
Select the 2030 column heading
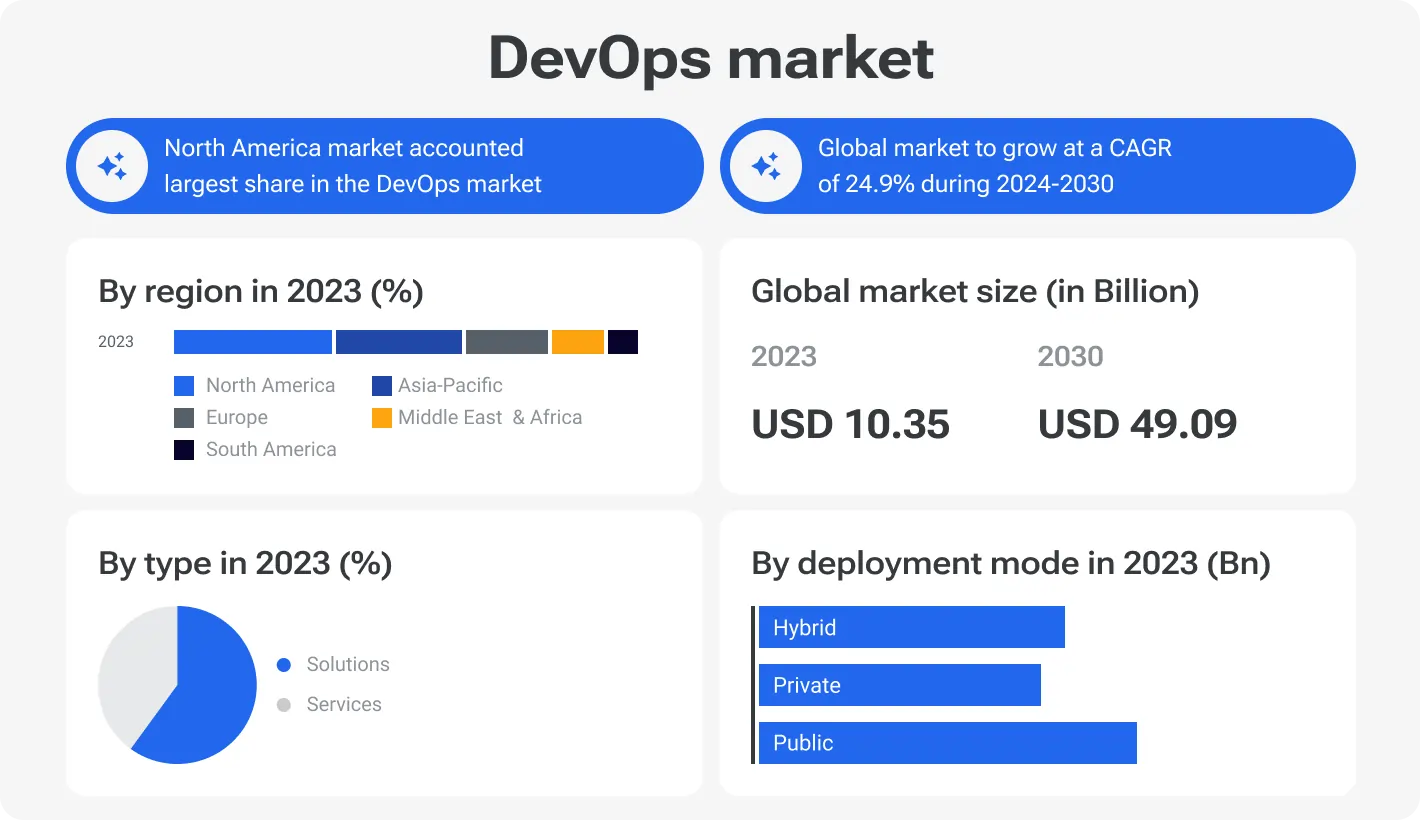pos(1070,356)
